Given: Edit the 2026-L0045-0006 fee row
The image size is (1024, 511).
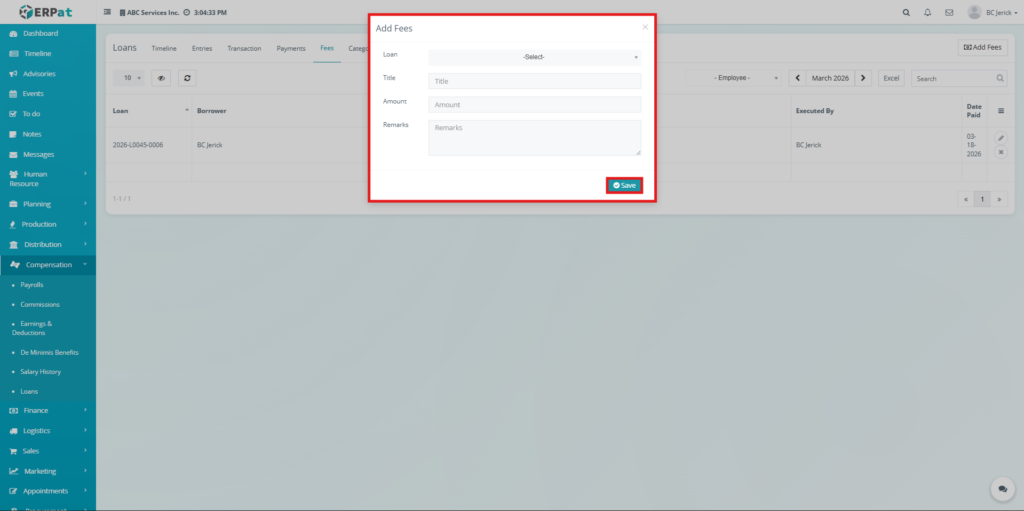Looking at the screenshot, I should tap(1000, 138).
